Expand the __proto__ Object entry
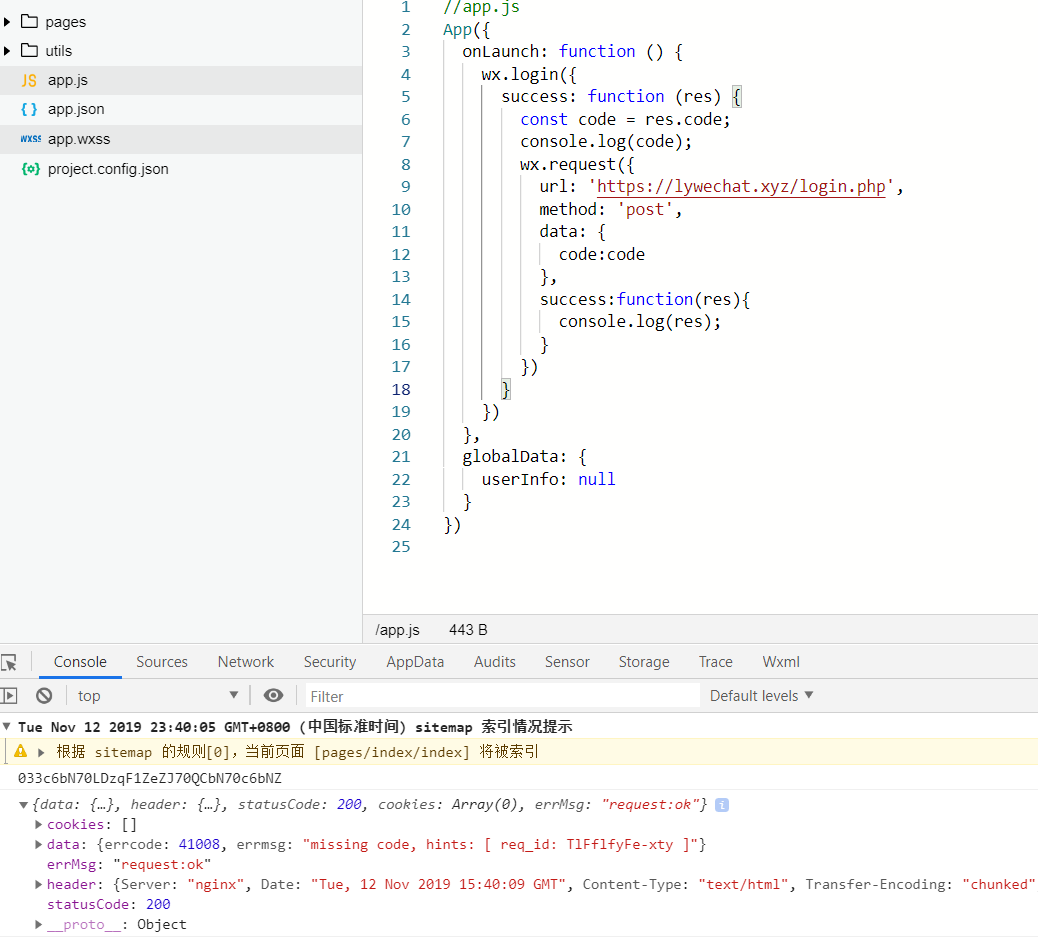The width and height of the screenshot is (1038, 939). point(38,924)
